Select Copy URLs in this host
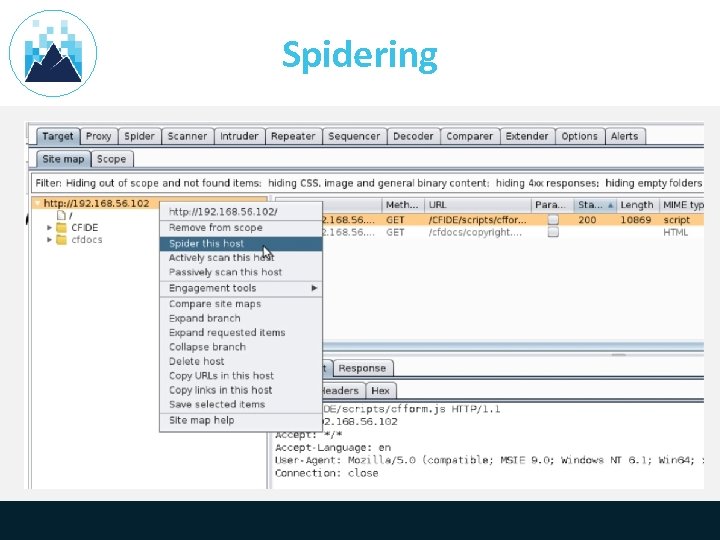This screenshot has height=540, width=720. pyautogui.click(x=241, y=376)
